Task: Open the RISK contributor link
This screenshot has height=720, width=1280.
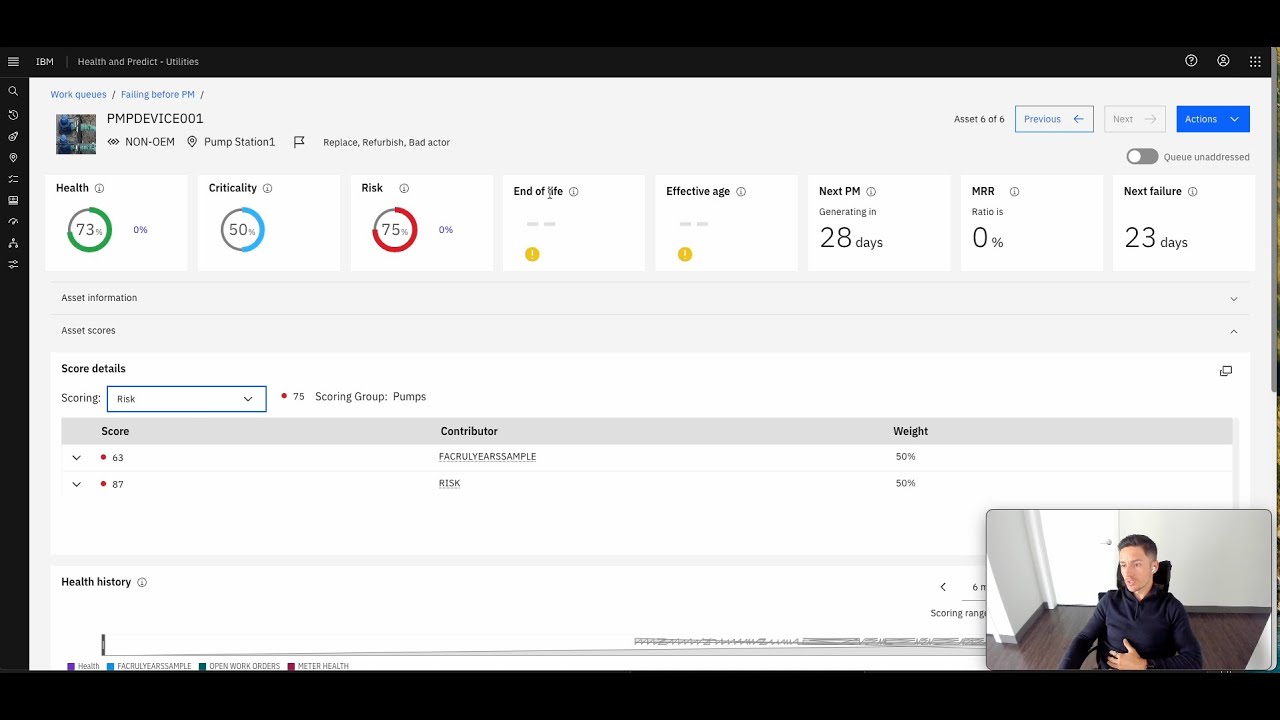Action: pos(449,483)
